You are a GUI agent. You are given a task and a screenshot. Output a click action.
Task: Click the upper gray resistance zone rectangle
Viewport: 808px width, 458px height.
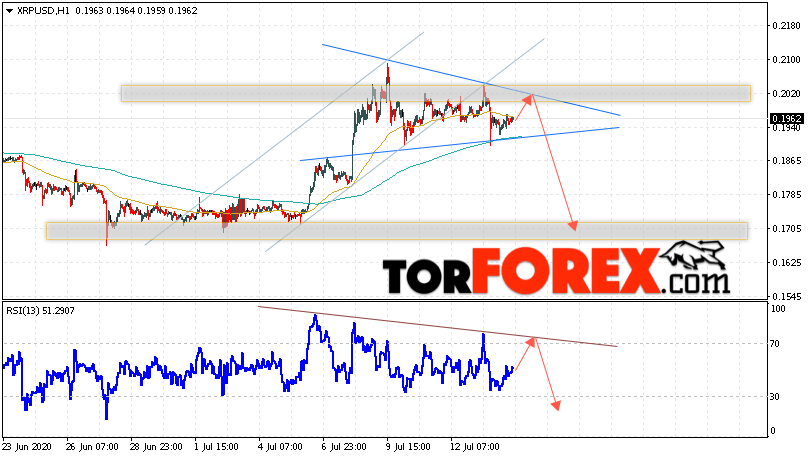pyautogui.click(x=436, y=93)
